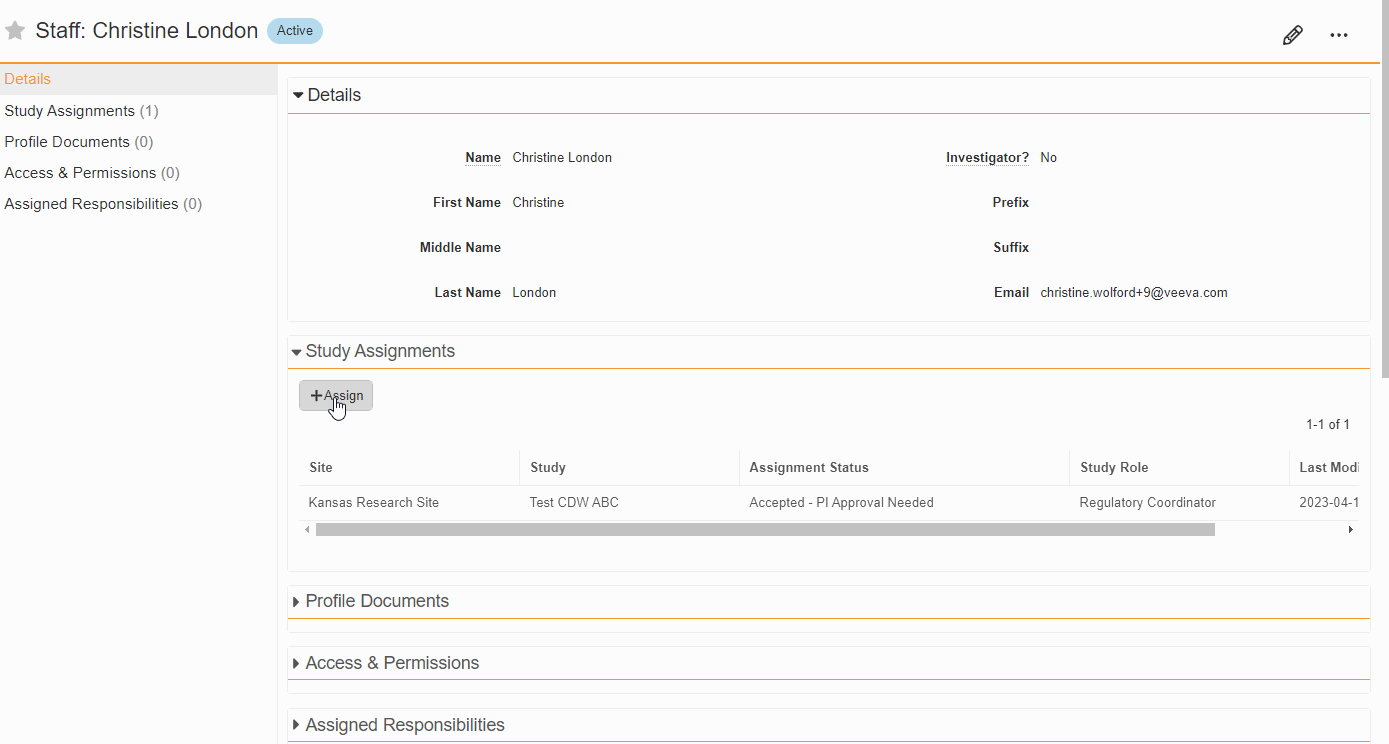Click the Assign button

[x=336, y=396]
